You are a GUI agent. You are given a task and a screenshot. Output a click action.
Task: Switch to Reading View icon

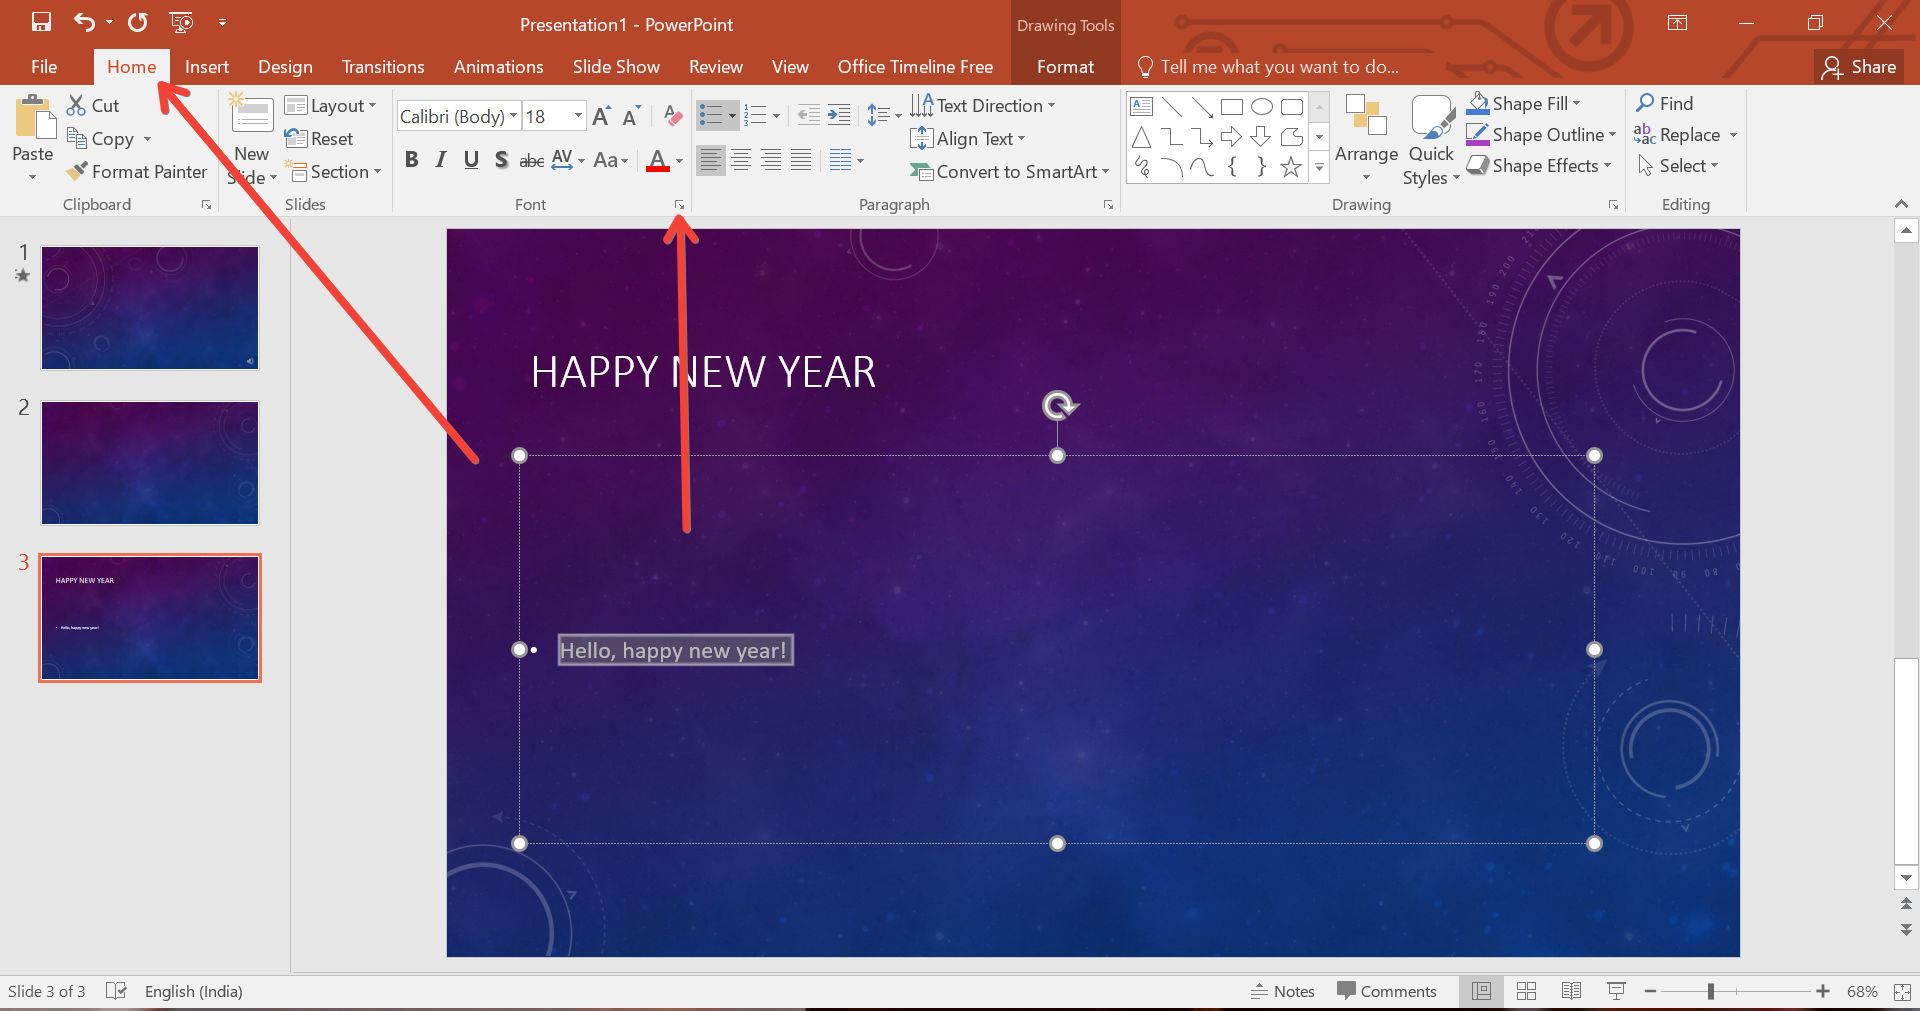tap(1571, 991)
